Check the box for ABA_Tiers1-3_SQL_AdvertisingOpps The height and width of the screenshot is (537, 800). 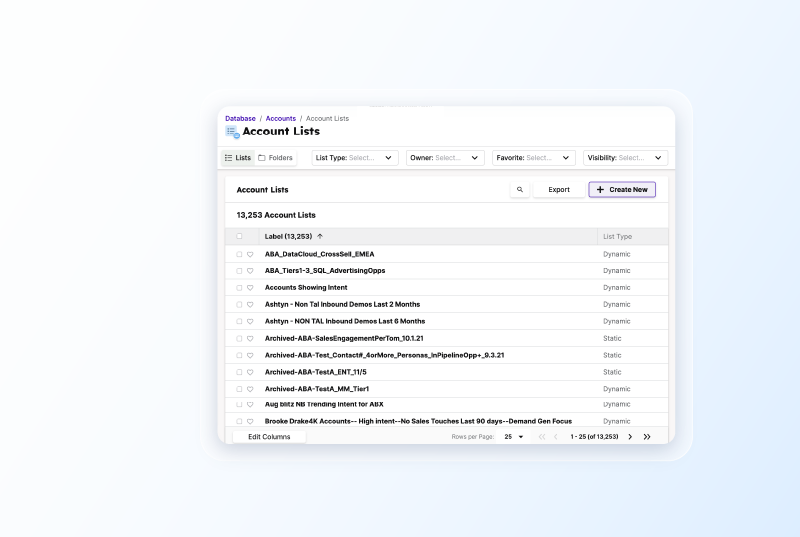[239, 271]
